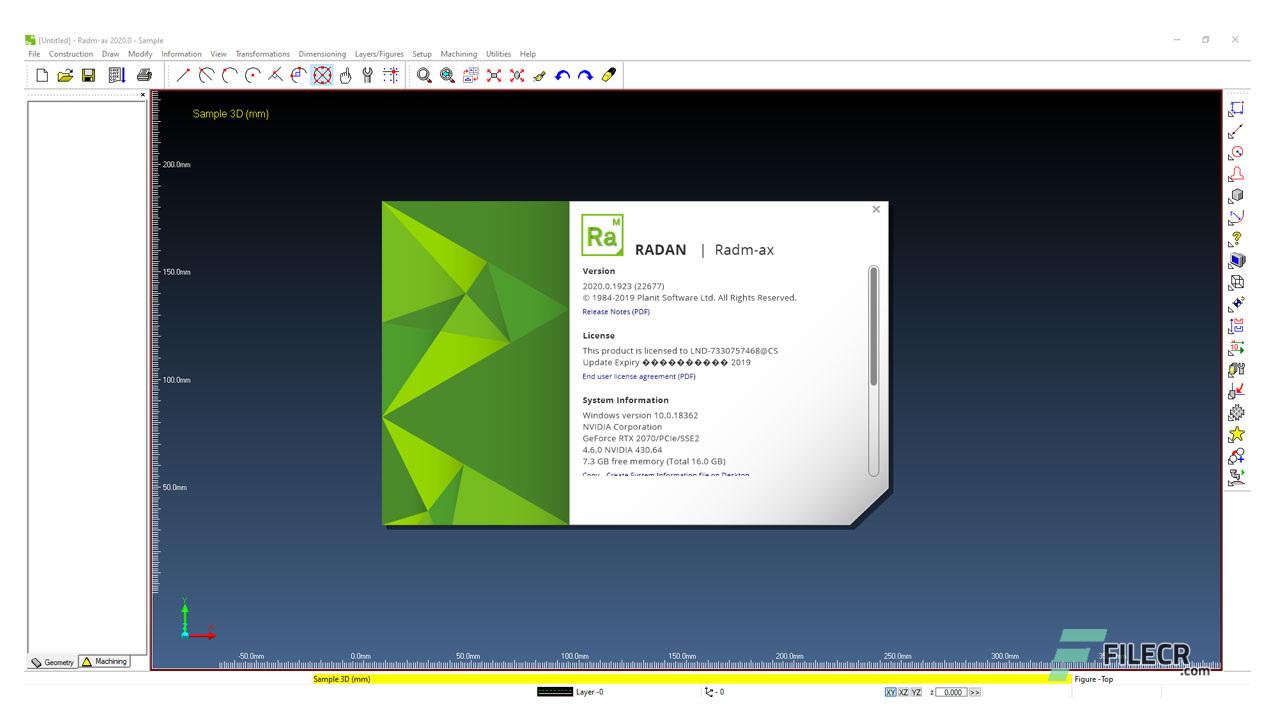The width and height of the screenshot is (1280, 720).
Task: Click the blue undo arrow
Action: tap(562, 75)
